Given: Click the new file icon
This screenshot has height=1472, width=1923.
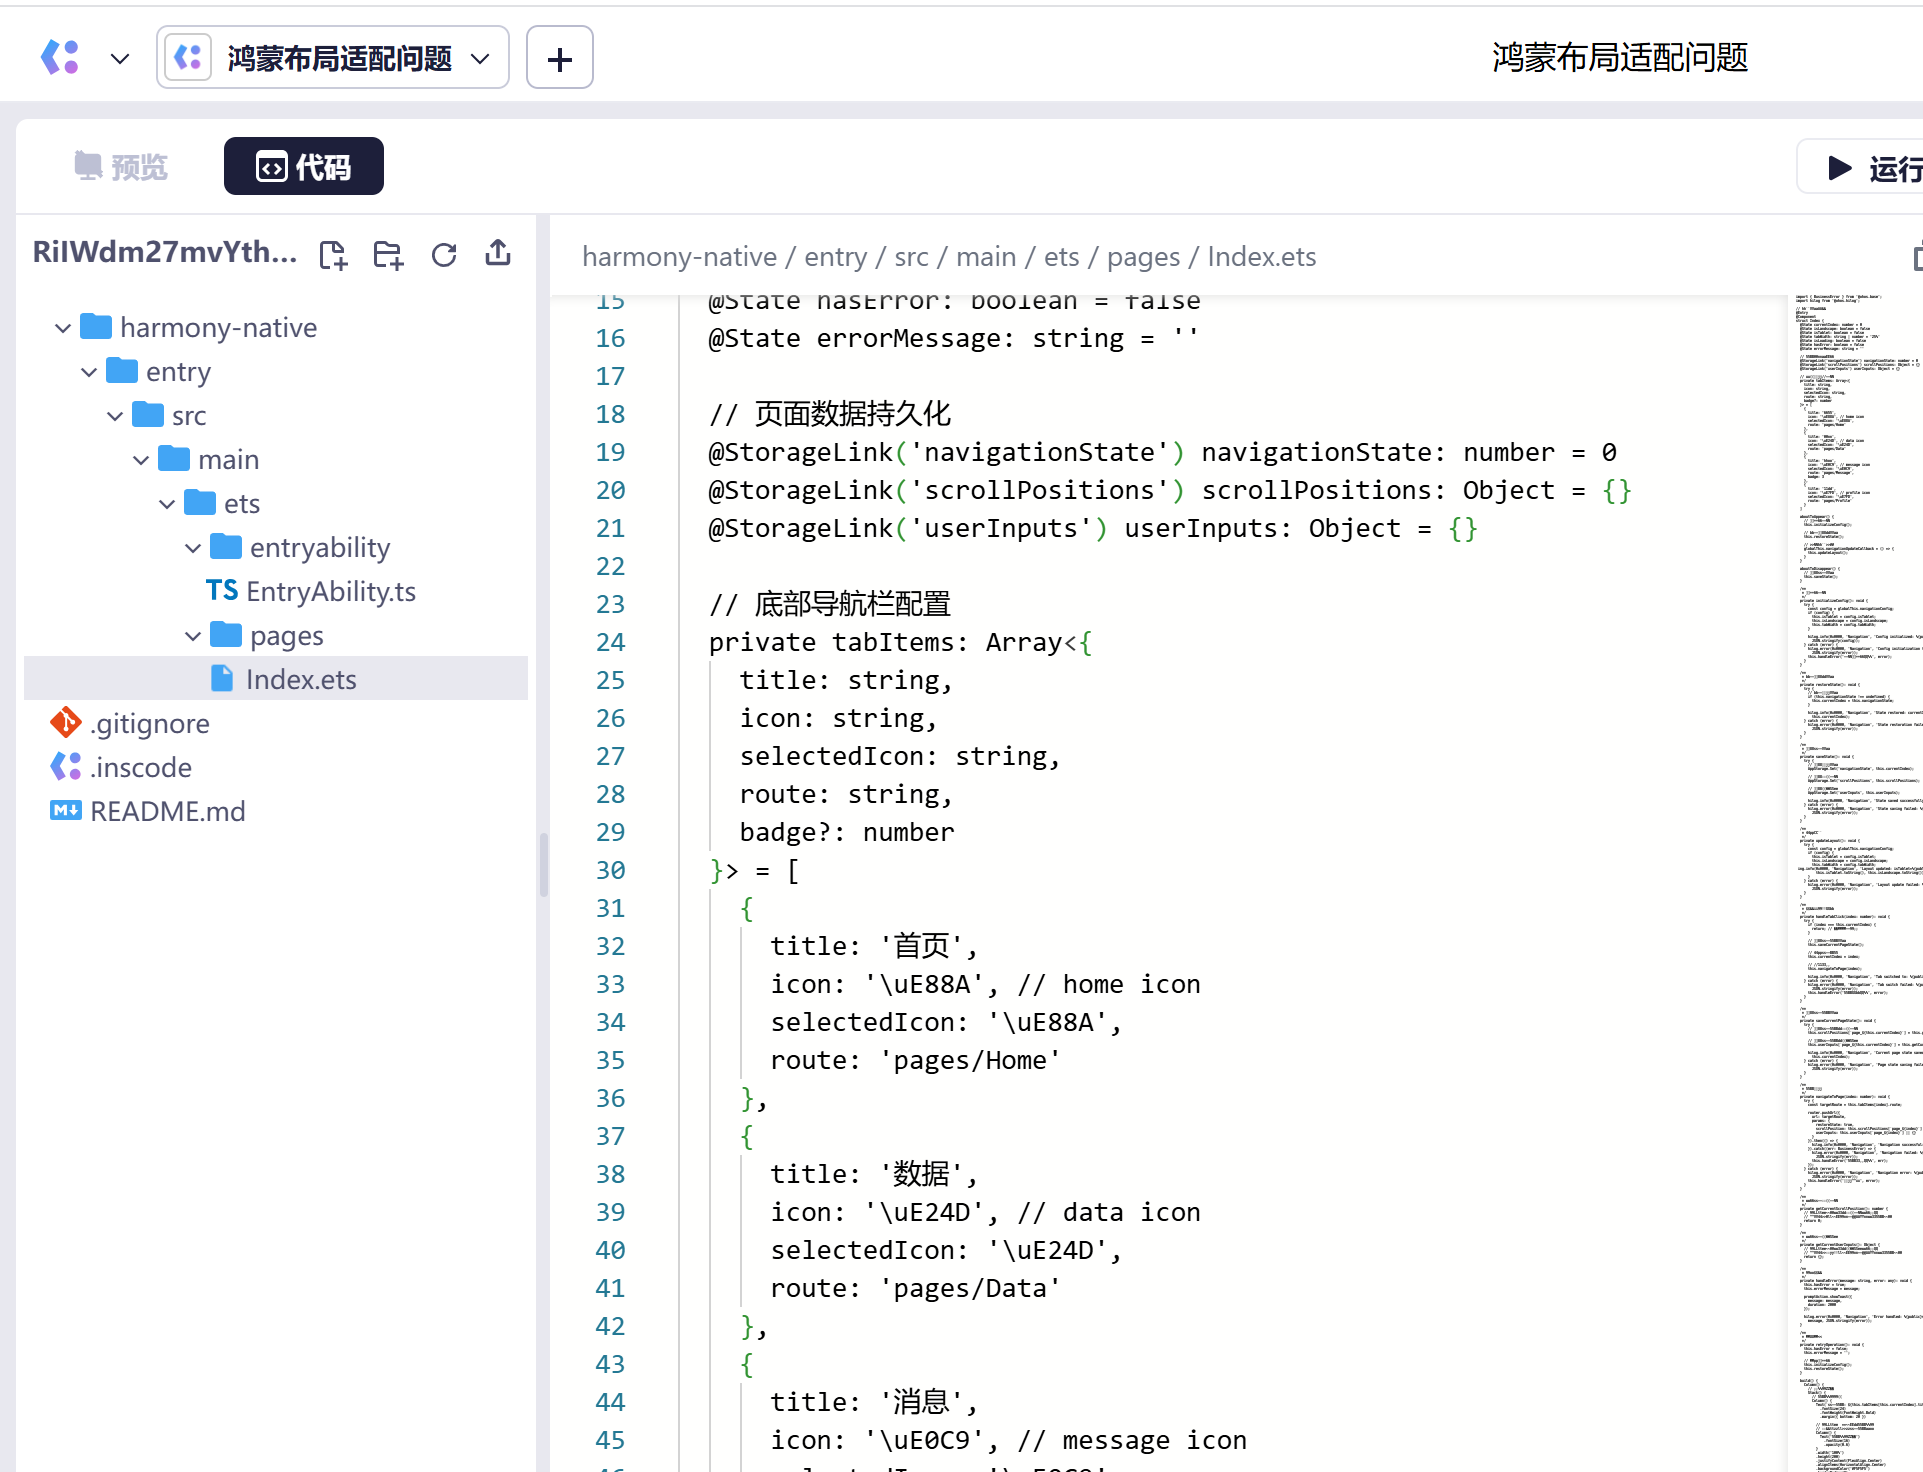Looking at the screenshot, I should (x=333, y=255).
